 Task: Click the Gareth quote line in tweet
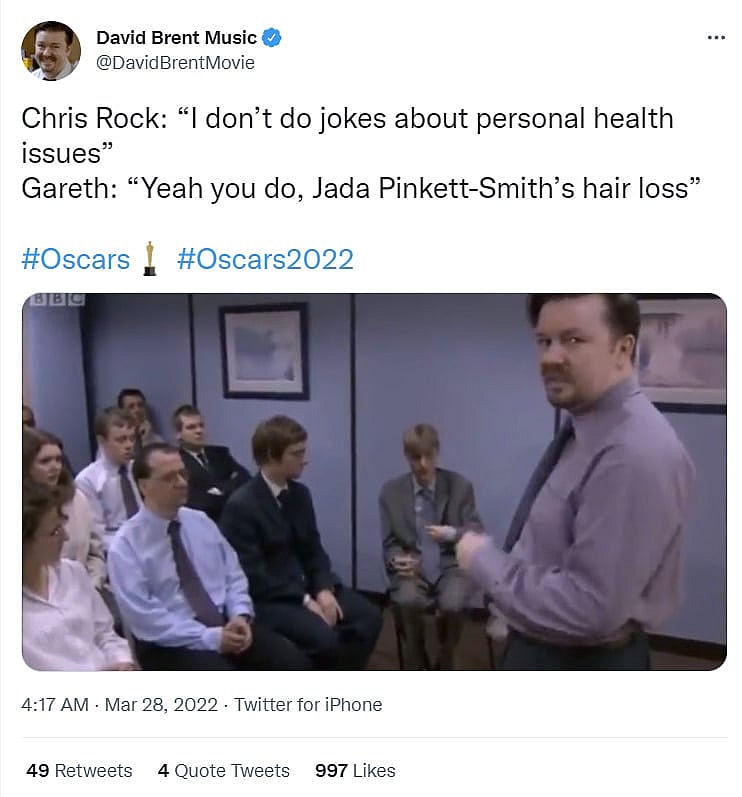pyautogui.click(x=361, y=188)
